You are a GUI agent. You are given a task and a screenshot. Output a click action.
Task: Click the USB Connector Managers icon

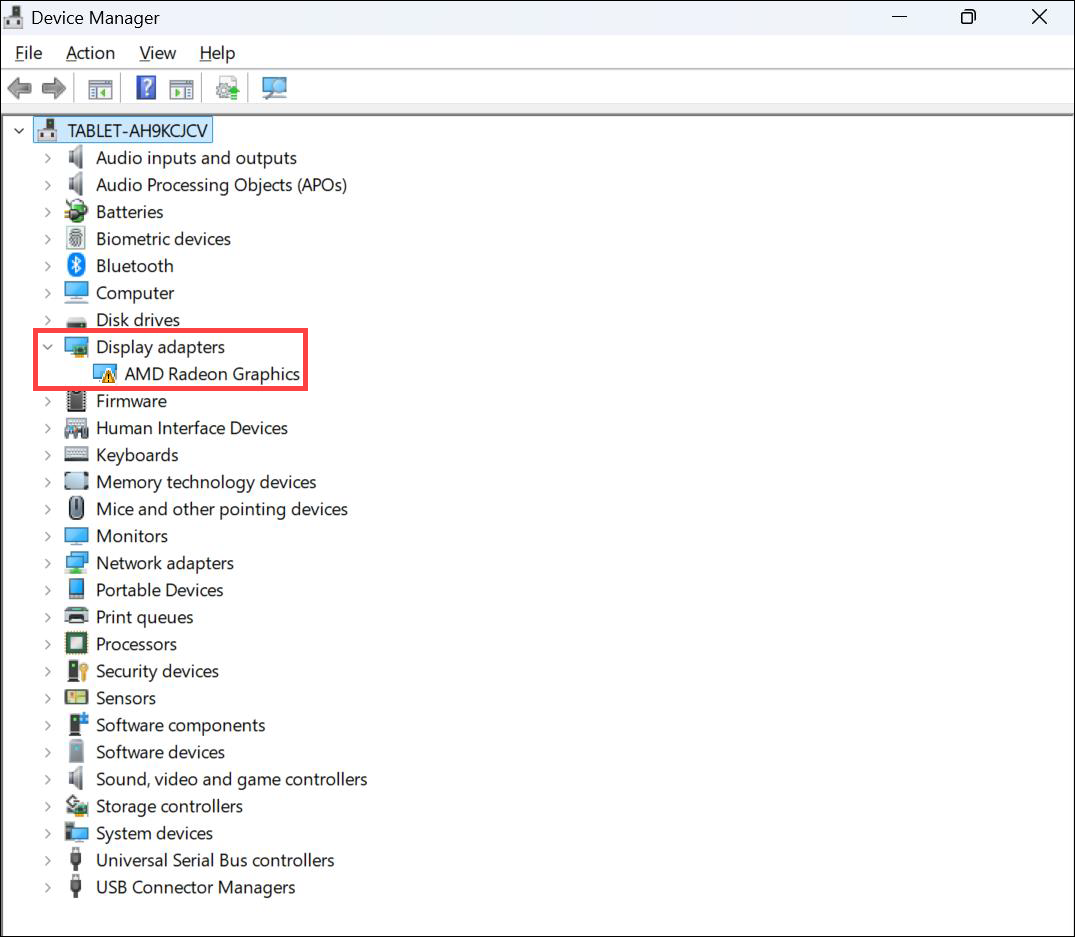pos(76,886)
